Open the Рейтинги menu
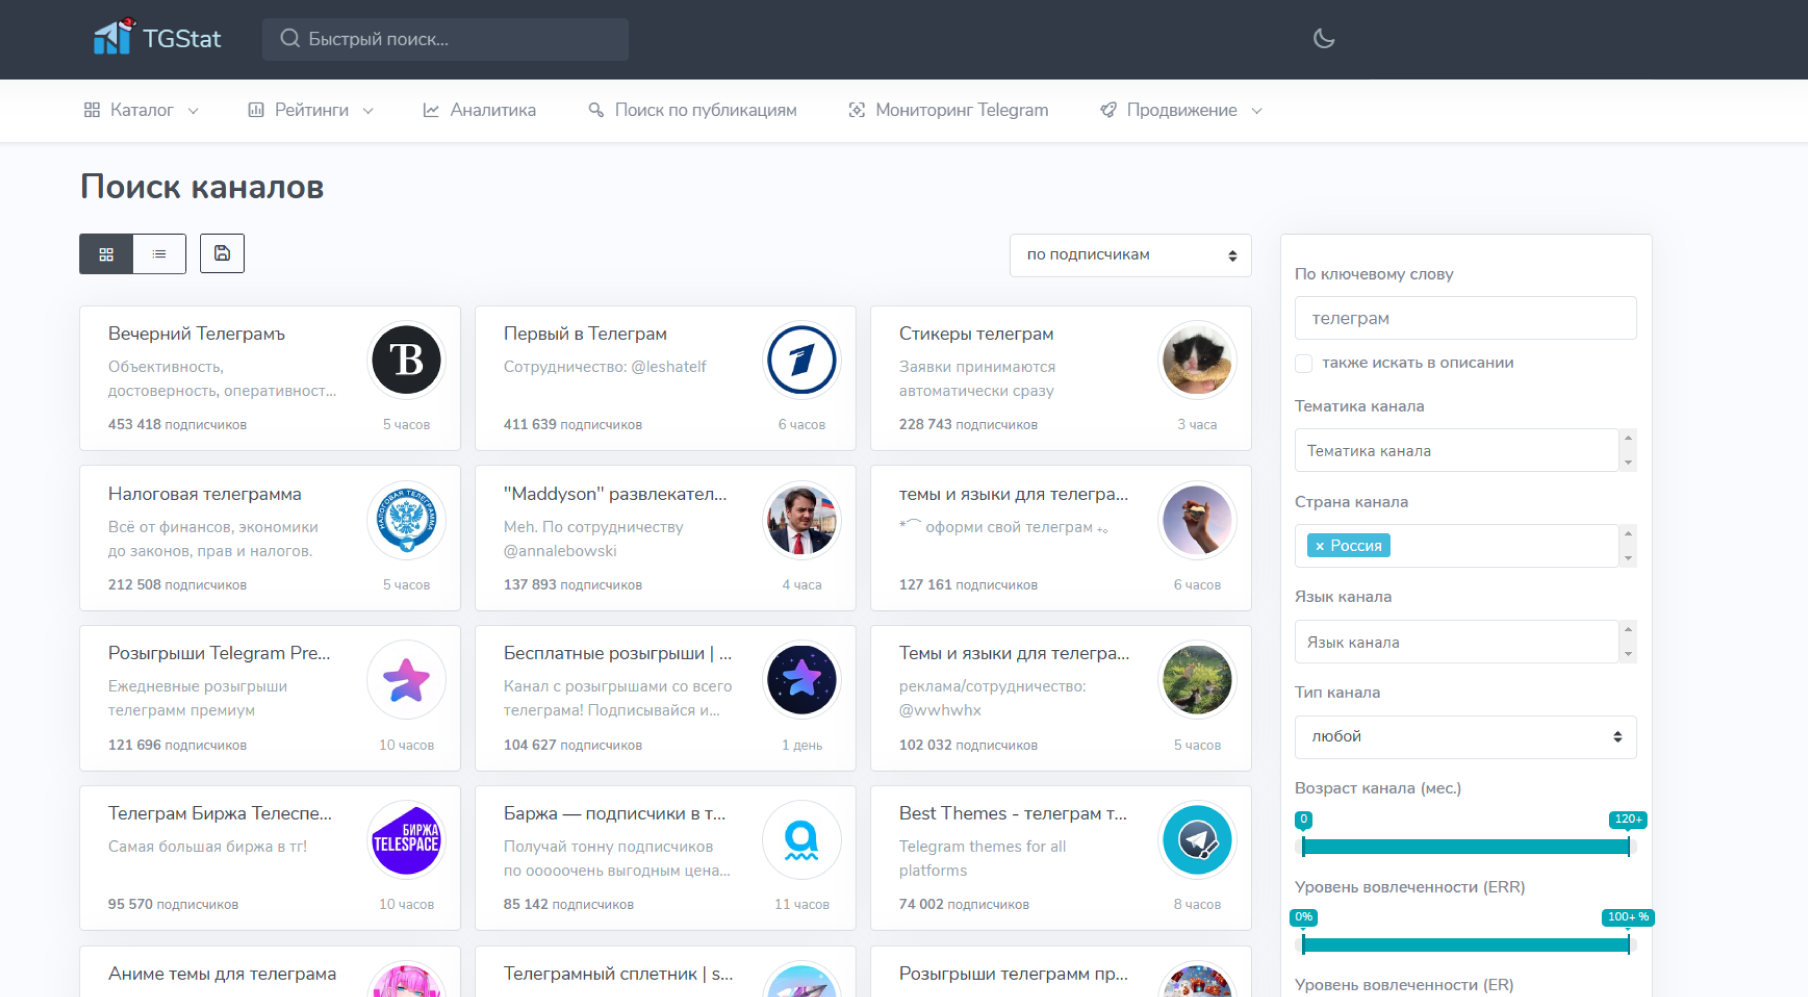The width and height of the screenshot is (1808, 997). 311,110
